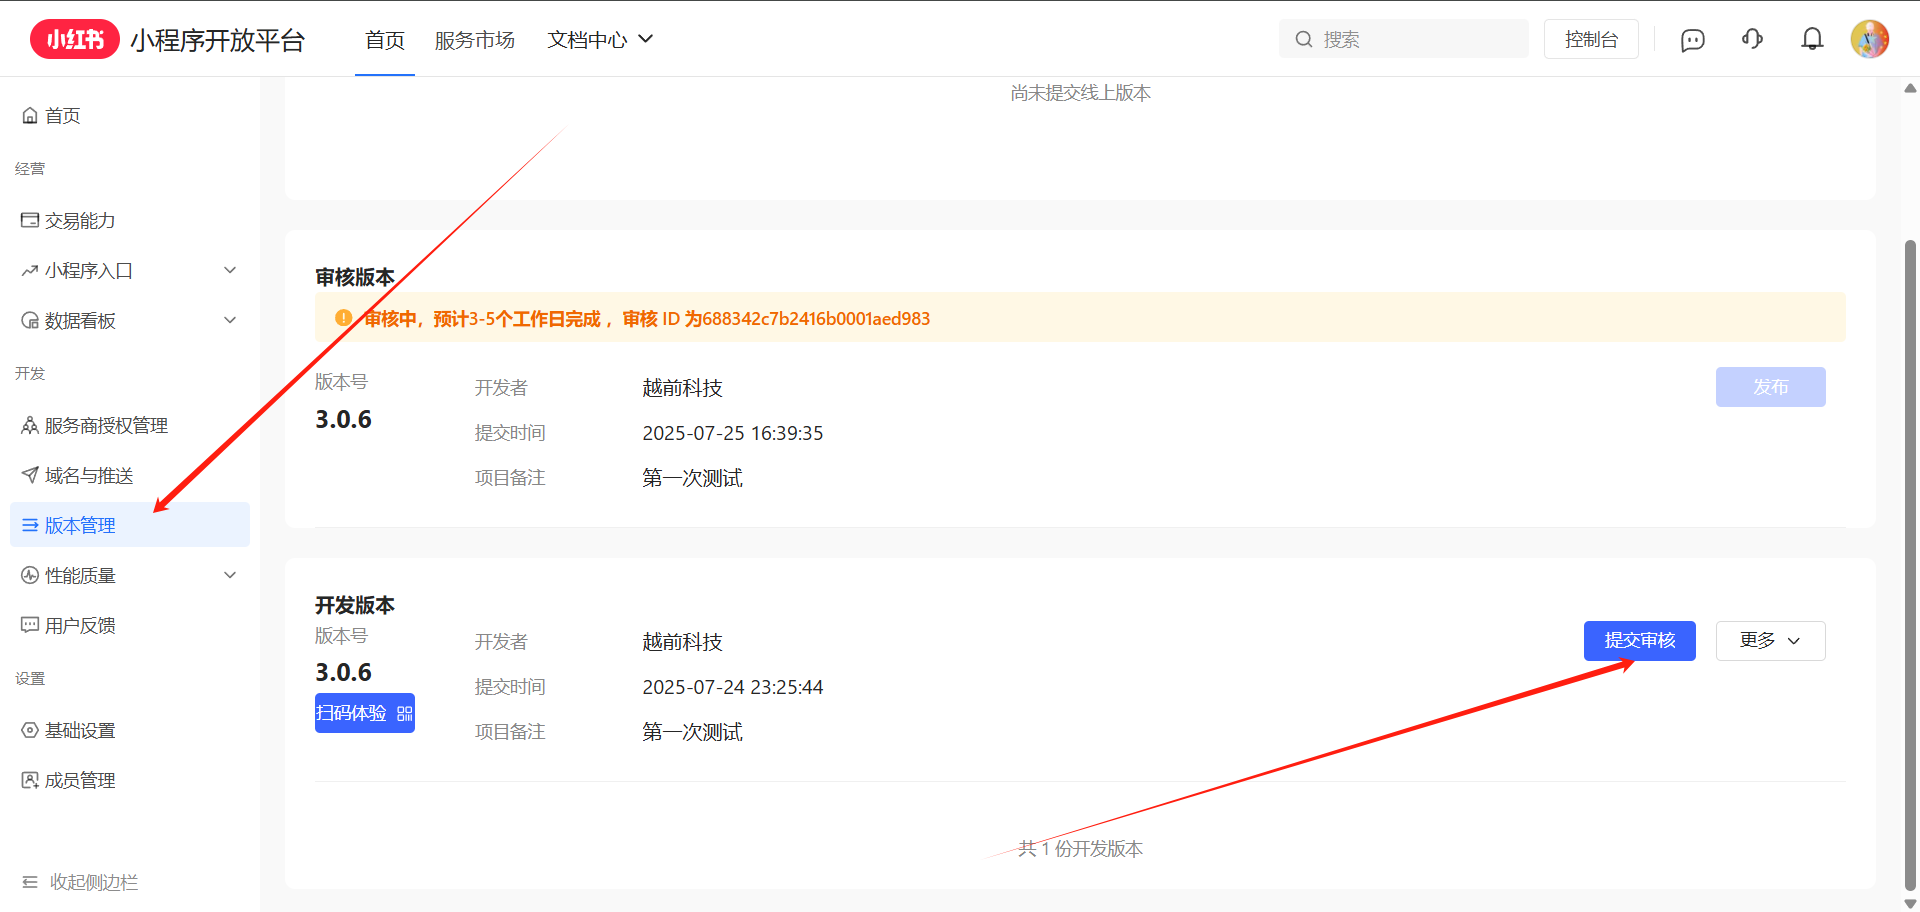Click the 扫码体验 QR code button

click(364, 713)
